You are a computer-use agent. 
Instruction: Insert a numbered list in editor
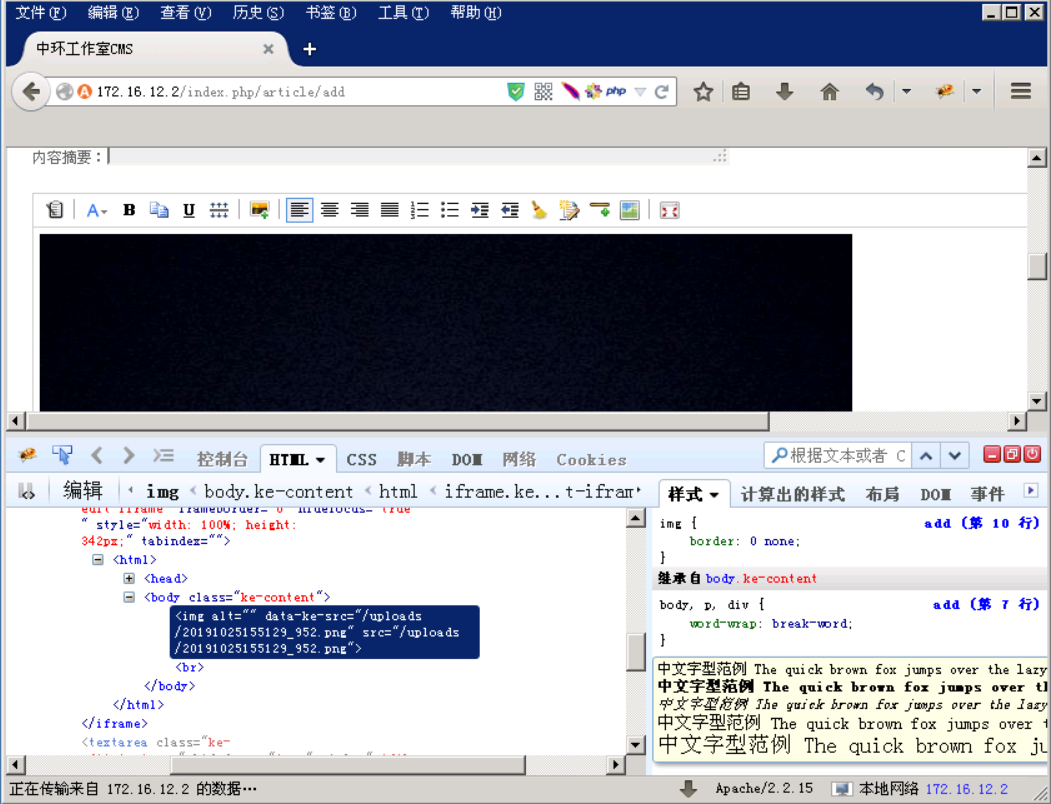point(420,210)
